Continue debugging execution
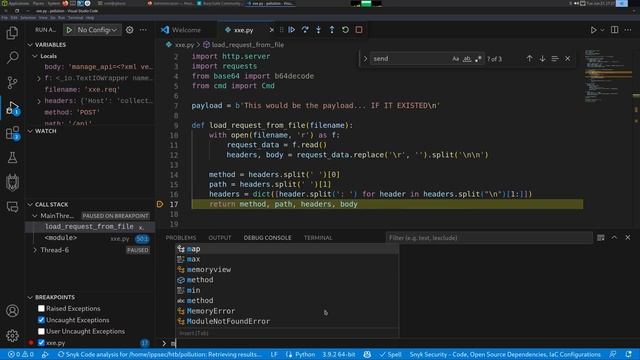The image size is (640, 360). coord(291,30)
